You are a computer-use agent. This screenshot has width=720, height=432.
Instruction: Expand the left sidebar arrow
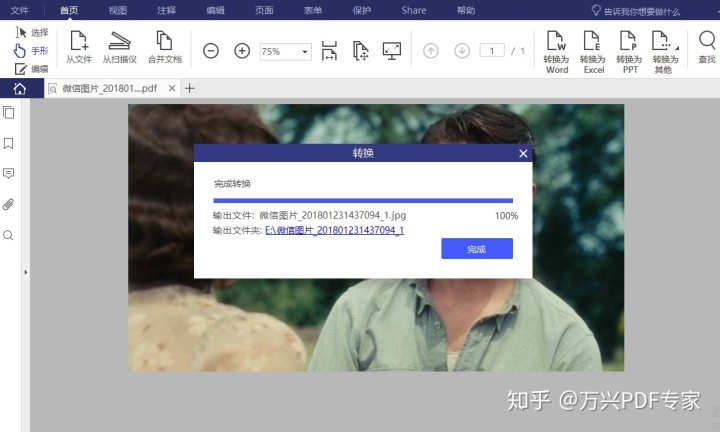26,272
